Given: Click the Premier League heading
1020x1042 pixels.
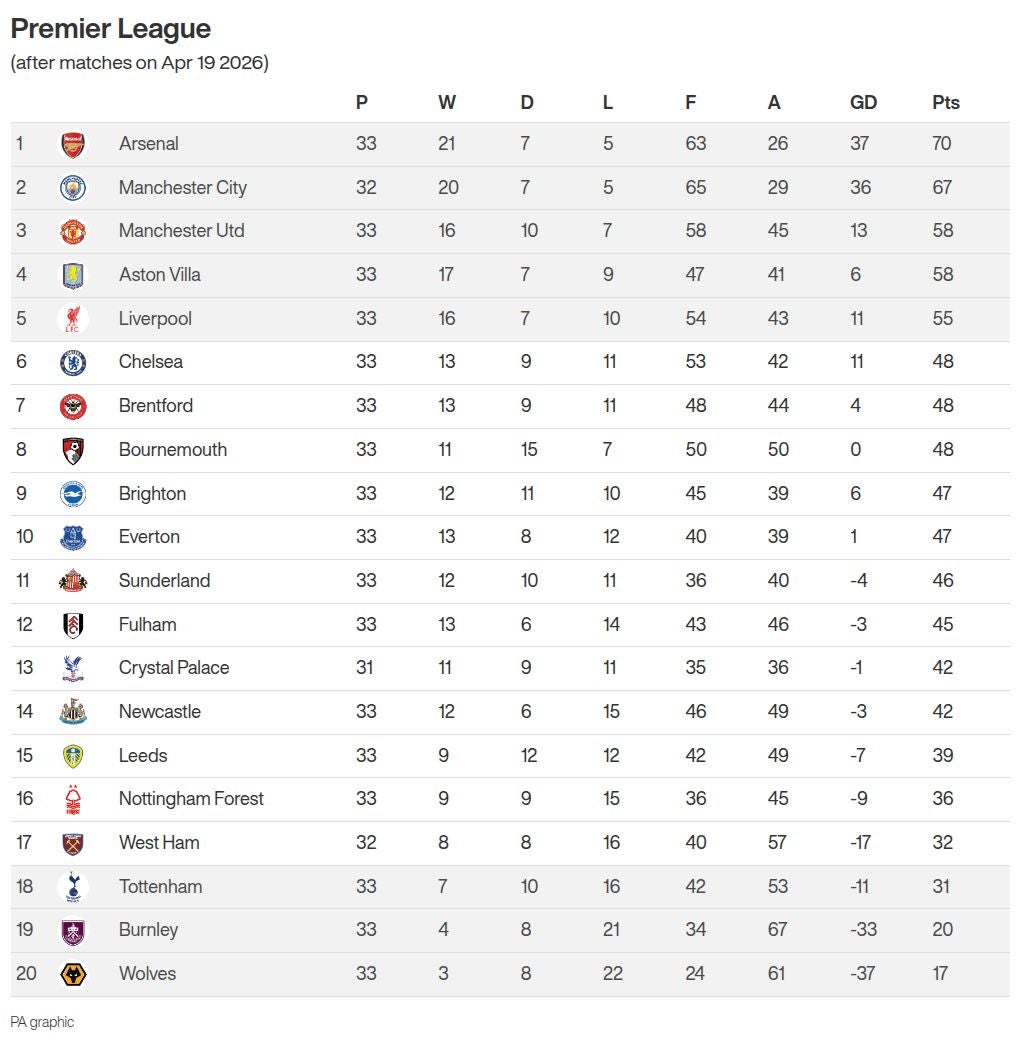Looking at the screenshot, I should [110, 28].
